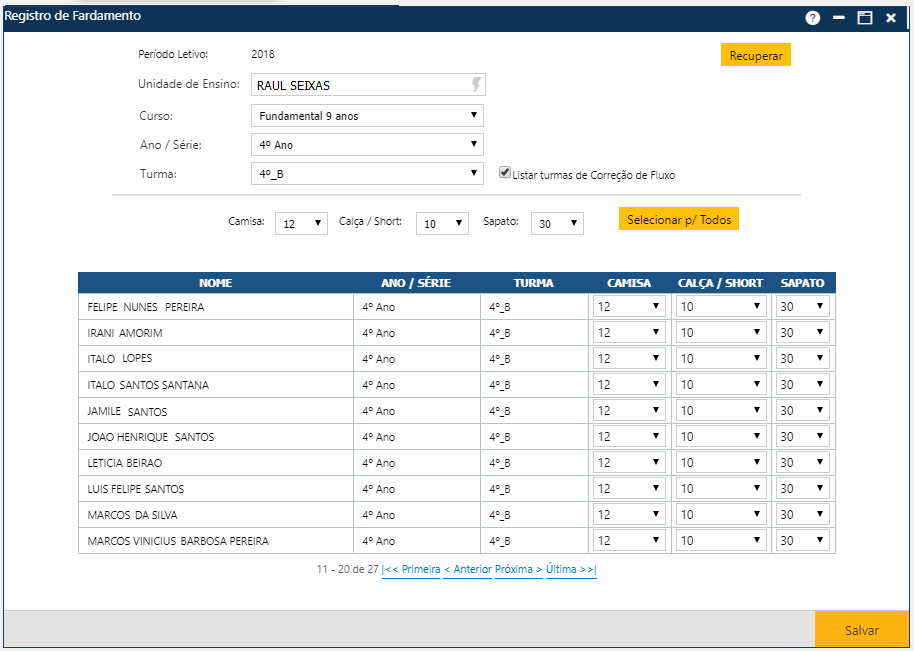Open Sapato dropdown for LETICIA BEIRAO

(803, 463)
